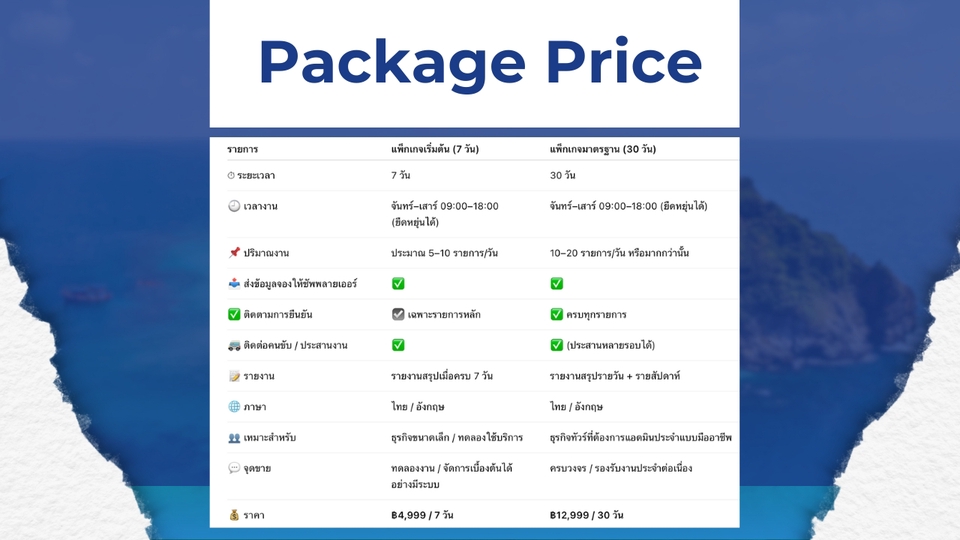
Task: Select the แพ็กเกจเริ่มต้น (7 วัน) column header
Action: pyautogui.click(x=434, y=149)
